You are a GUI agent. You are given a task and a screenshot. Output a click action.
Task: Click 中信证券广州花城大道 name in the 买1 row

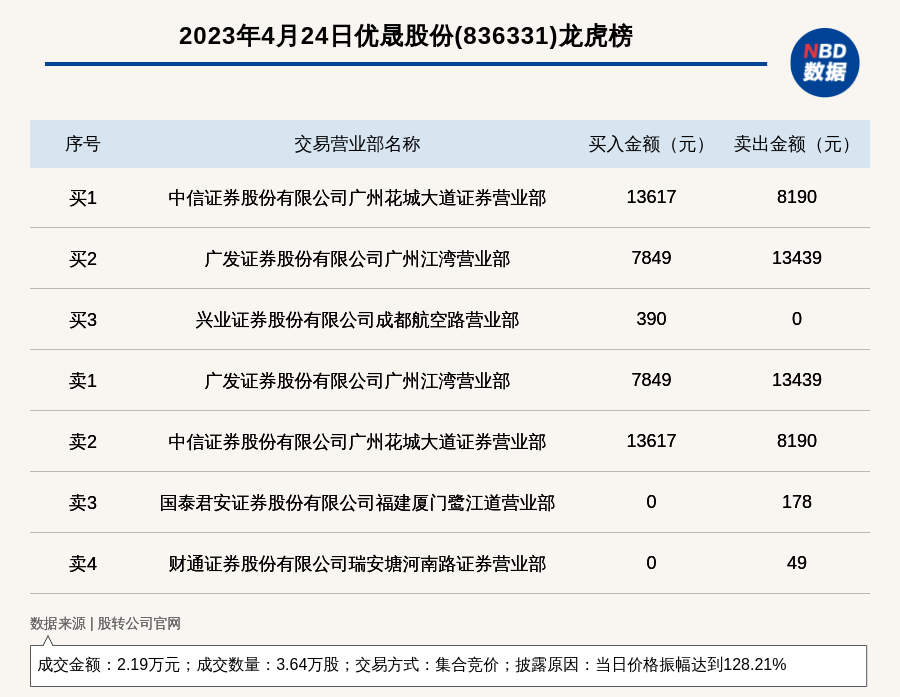coord(357,198)
